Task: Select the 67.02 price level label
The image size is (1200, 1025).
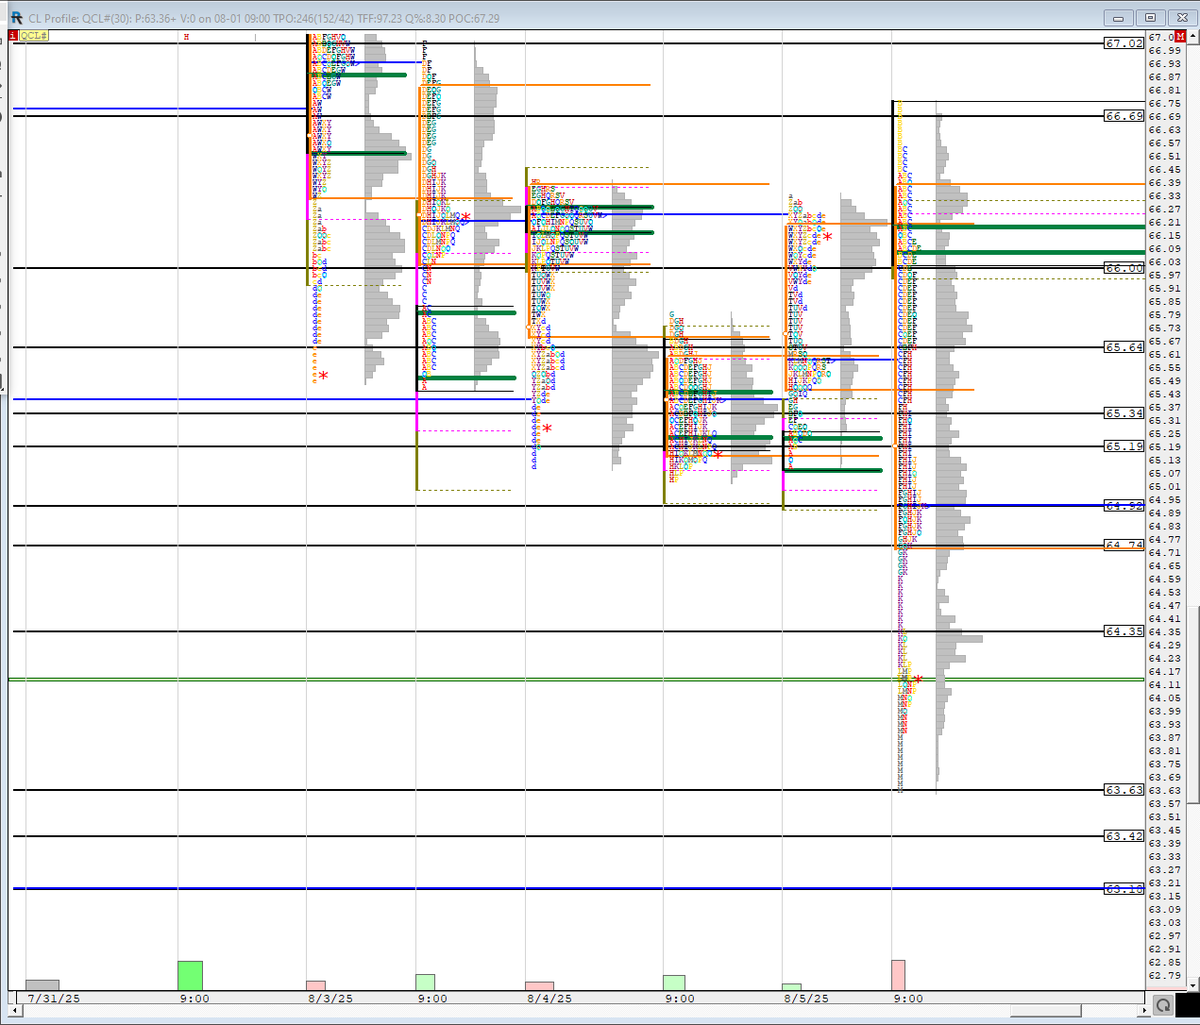Action: (x=1123, y=44)
